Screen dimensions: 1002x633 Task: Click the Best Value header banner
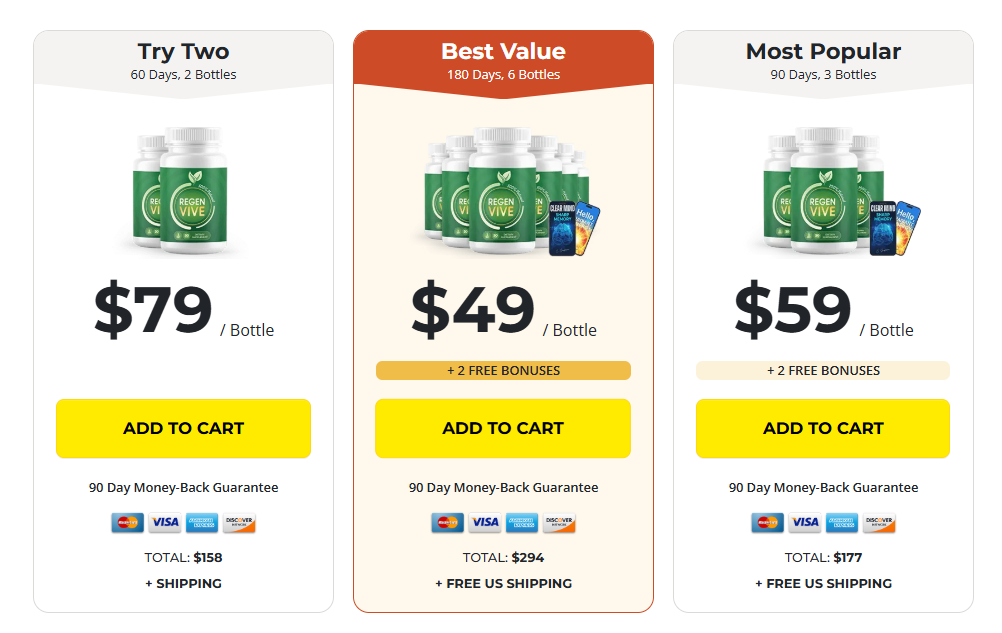pyautogui.click(x=503, y=59)
